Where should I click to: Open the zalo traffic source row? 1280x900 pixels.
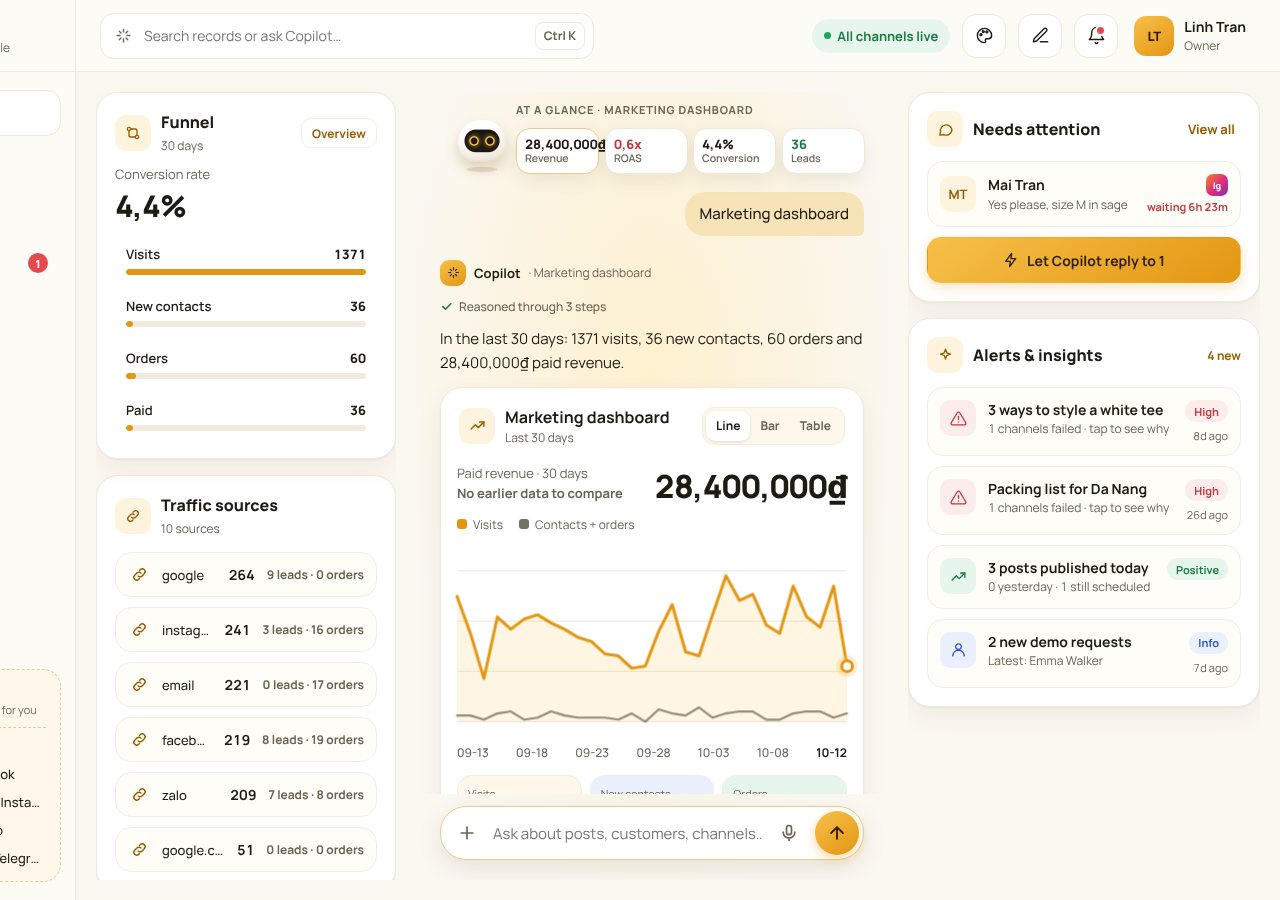tap(246, 795)
